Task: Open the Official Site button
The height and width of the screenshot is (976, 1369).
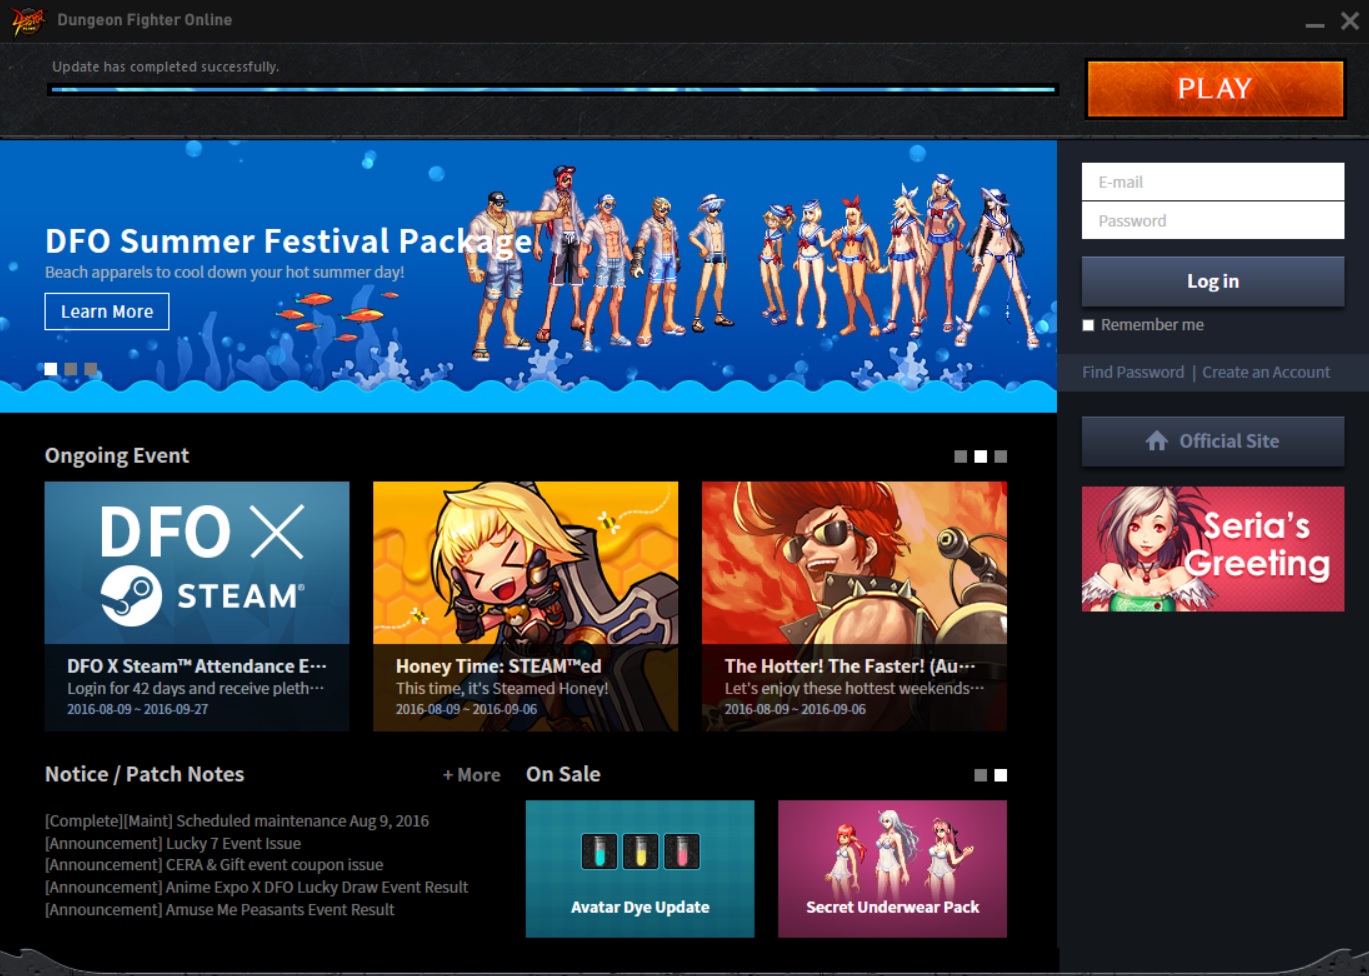Action: coord(1213,441)
